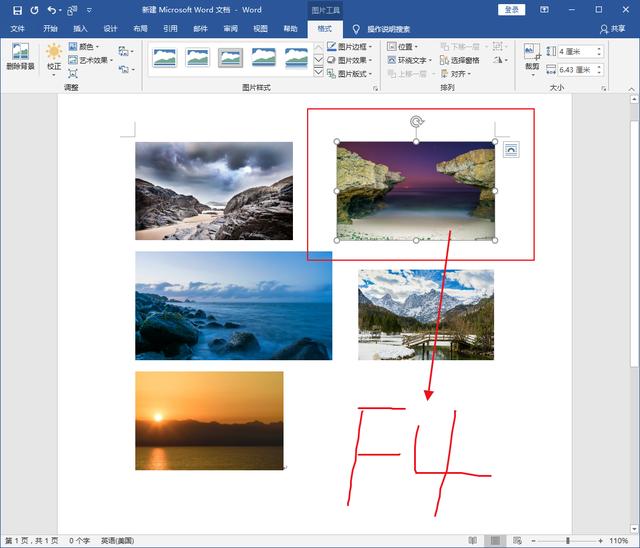This screenshot has width=640, height=548.
Task: Click the rotation handle above the selected picture
Action: point(416,122)
